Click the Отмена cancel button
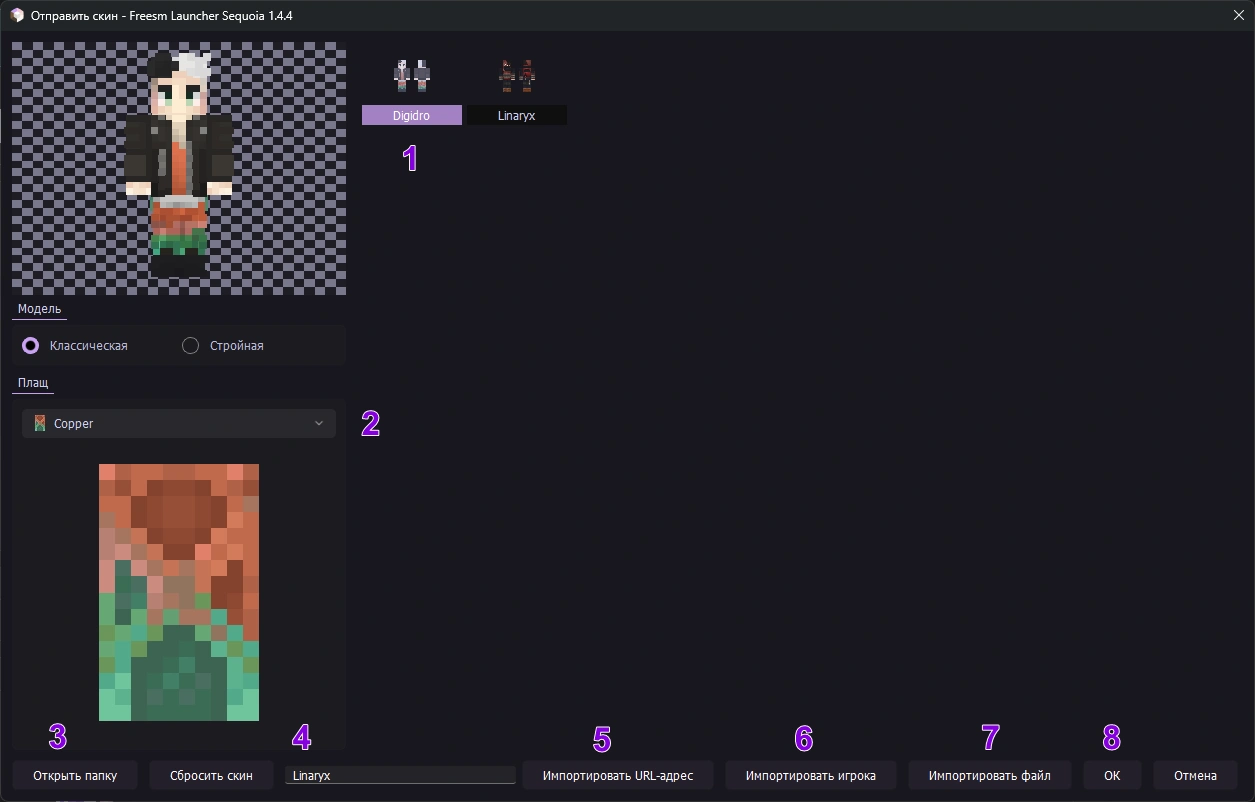The image size is (1255, 802). coord(1195,775)
